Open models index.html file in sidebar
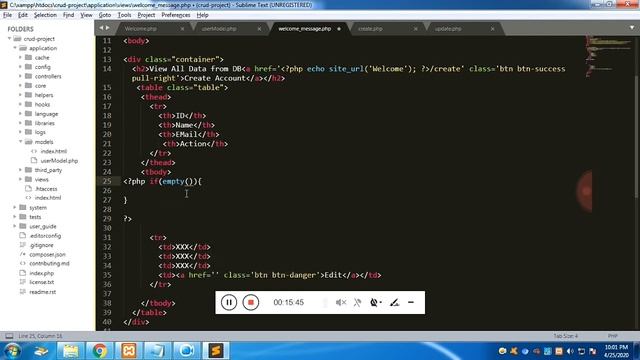Image resolution: width=640 pixels, height=360 pixels. coord(53,151)
